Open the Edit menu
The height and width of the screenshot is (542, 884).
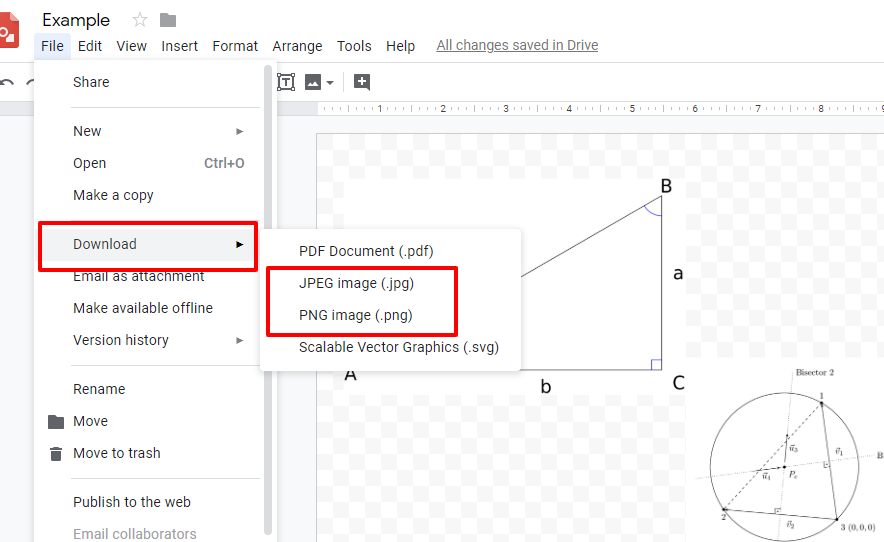coord(90,46)
